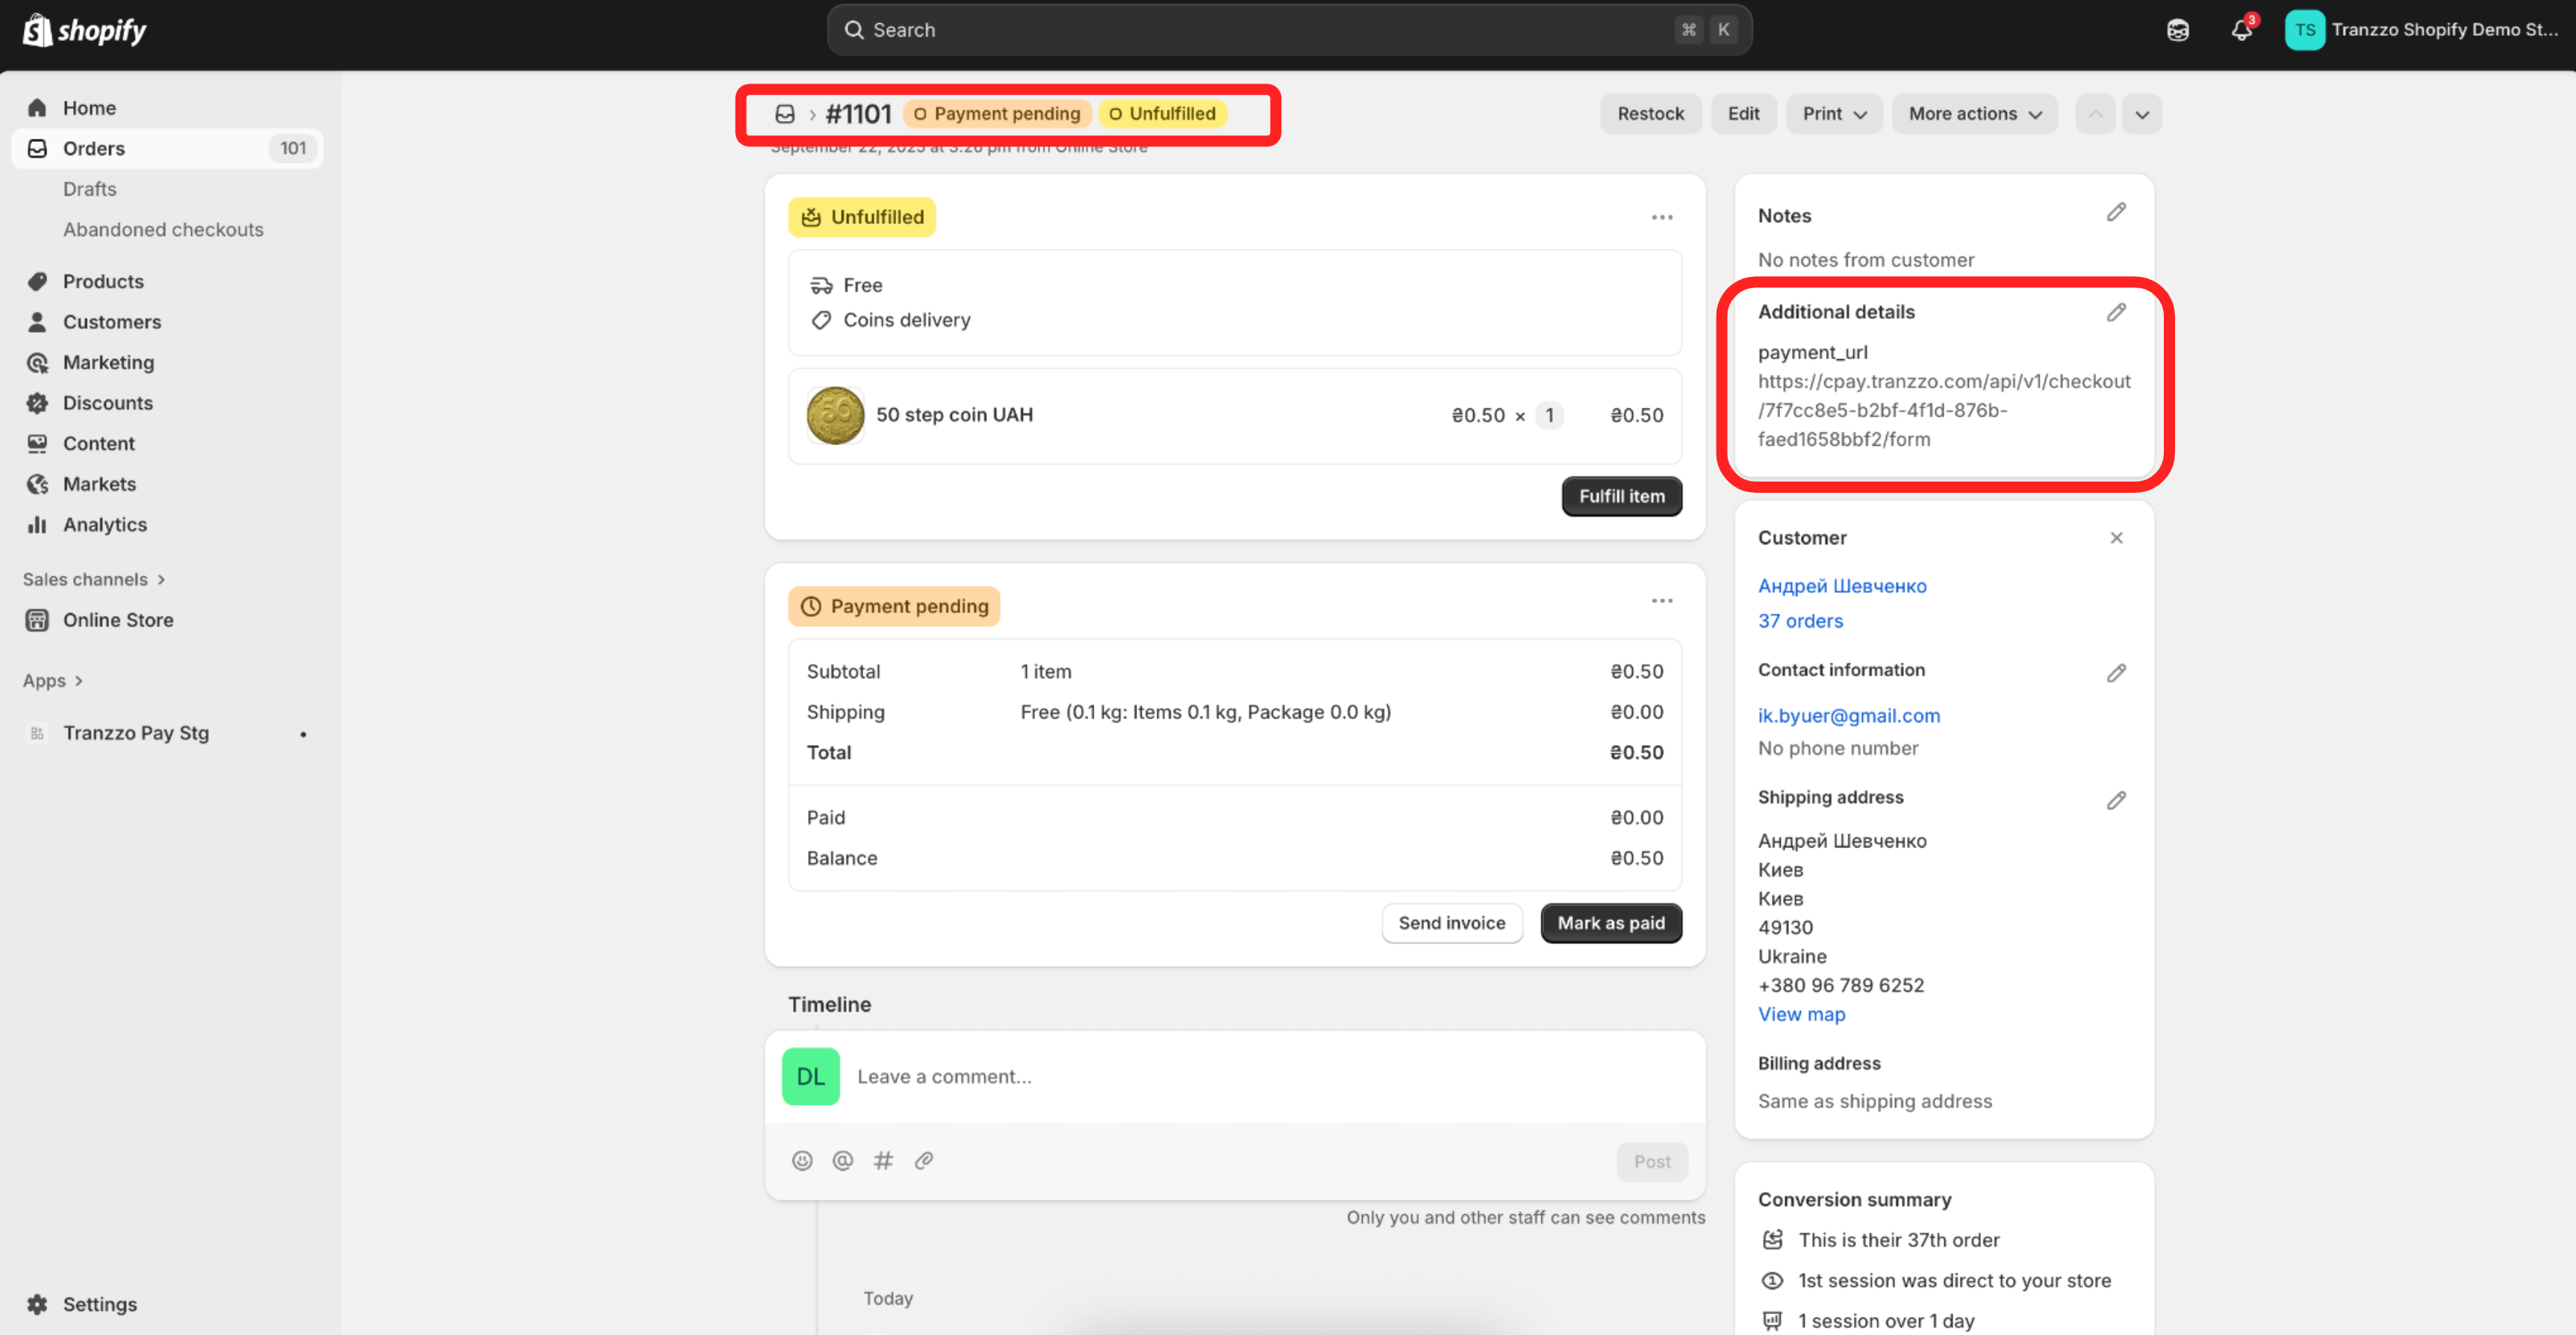Edit Notes with pencil icon
The height and width of the screenshot is (1335, 2576).
[x=2116, y=213]
